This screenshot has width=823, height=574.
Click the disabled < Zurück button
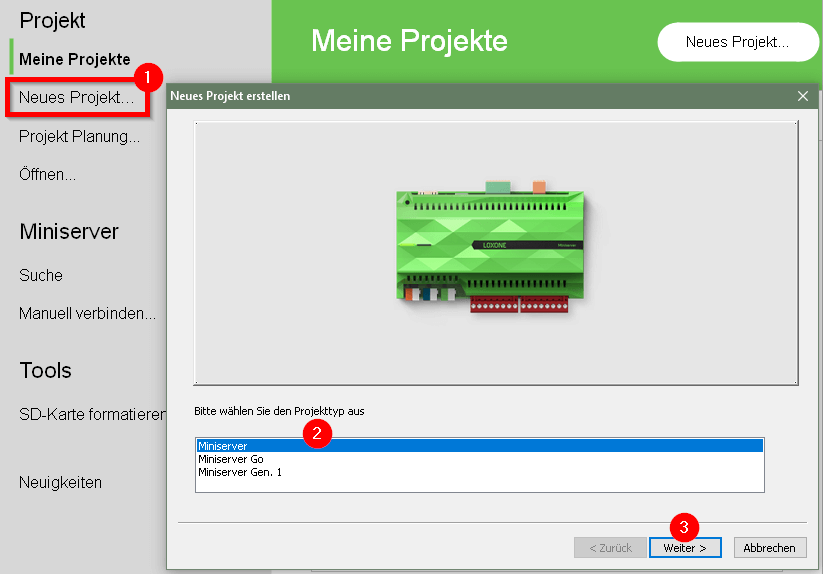tap(610, 548)
